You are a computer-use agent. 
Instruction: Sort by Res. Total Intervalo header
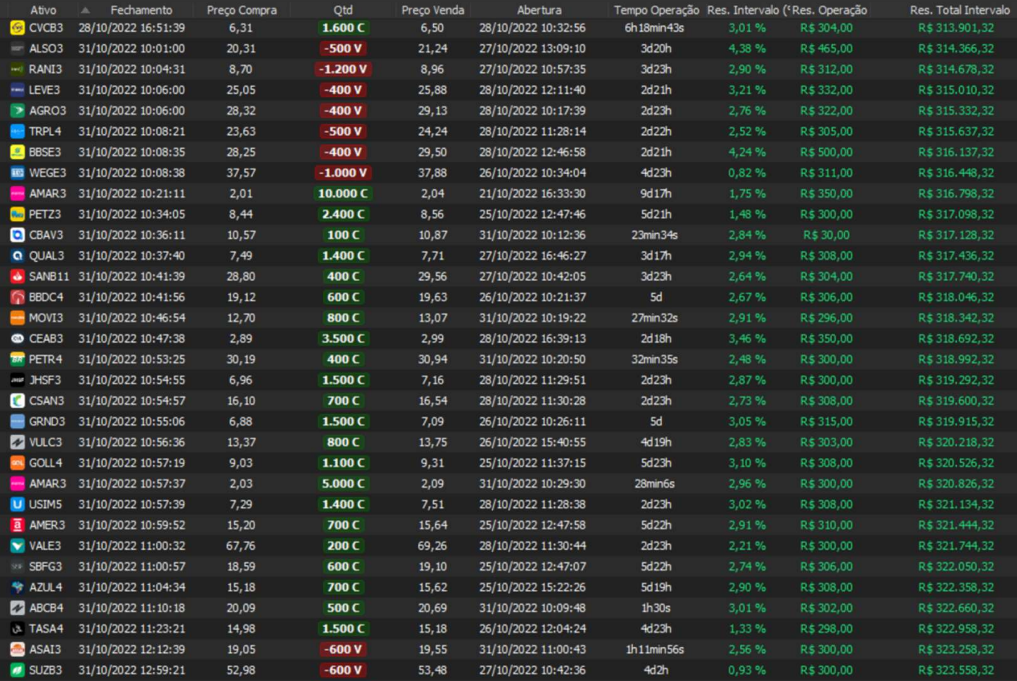[959, 9]
